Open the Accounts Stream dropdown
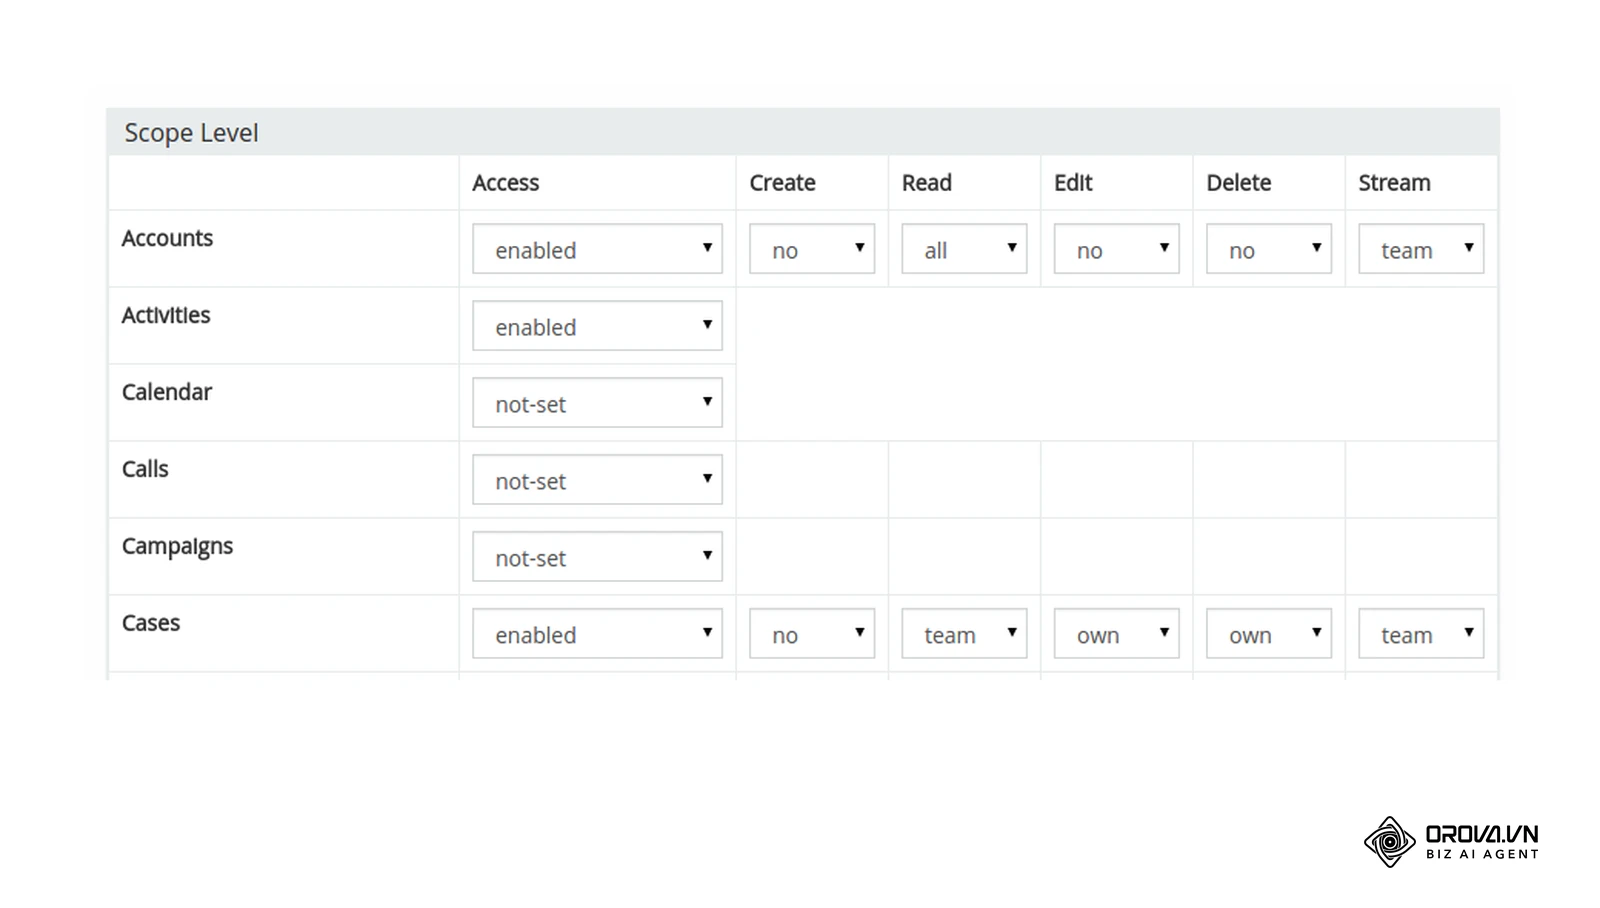Screen dimensions: 1600x908 (x=1421, y=249)
